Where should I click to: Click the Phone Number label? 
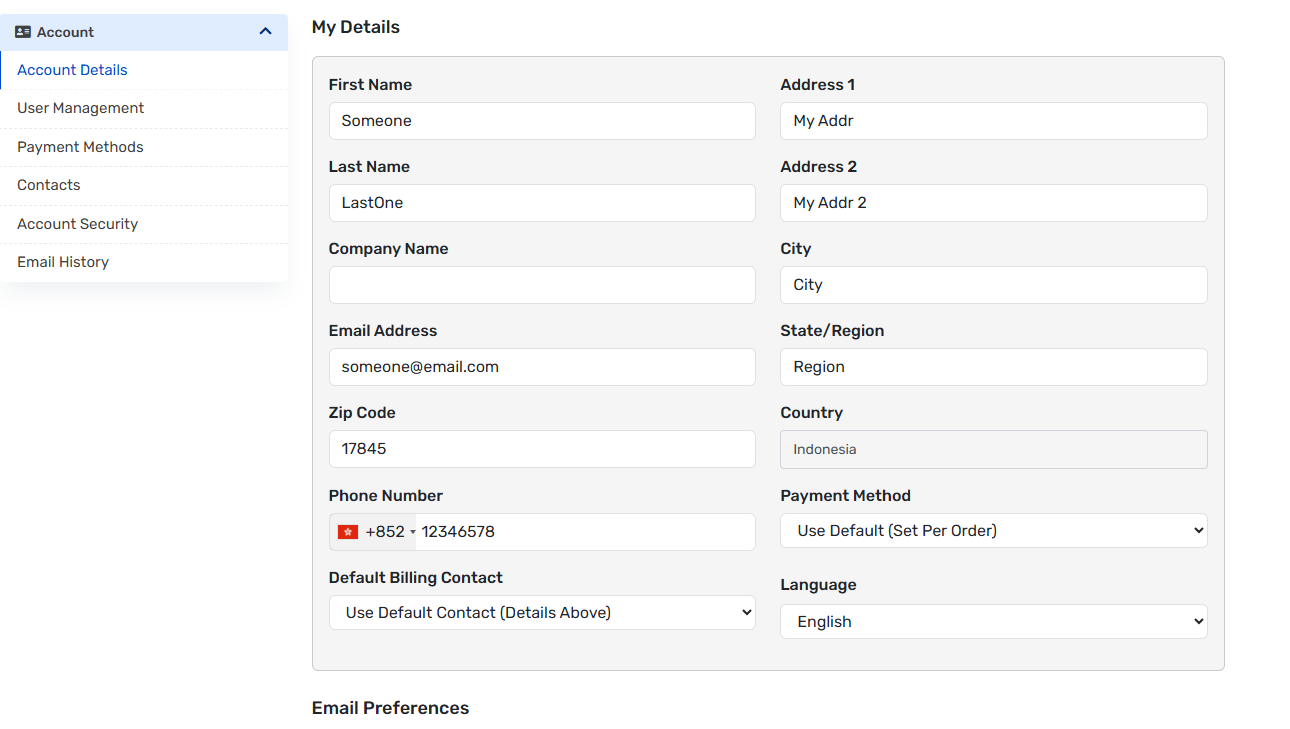pos(386,496)
